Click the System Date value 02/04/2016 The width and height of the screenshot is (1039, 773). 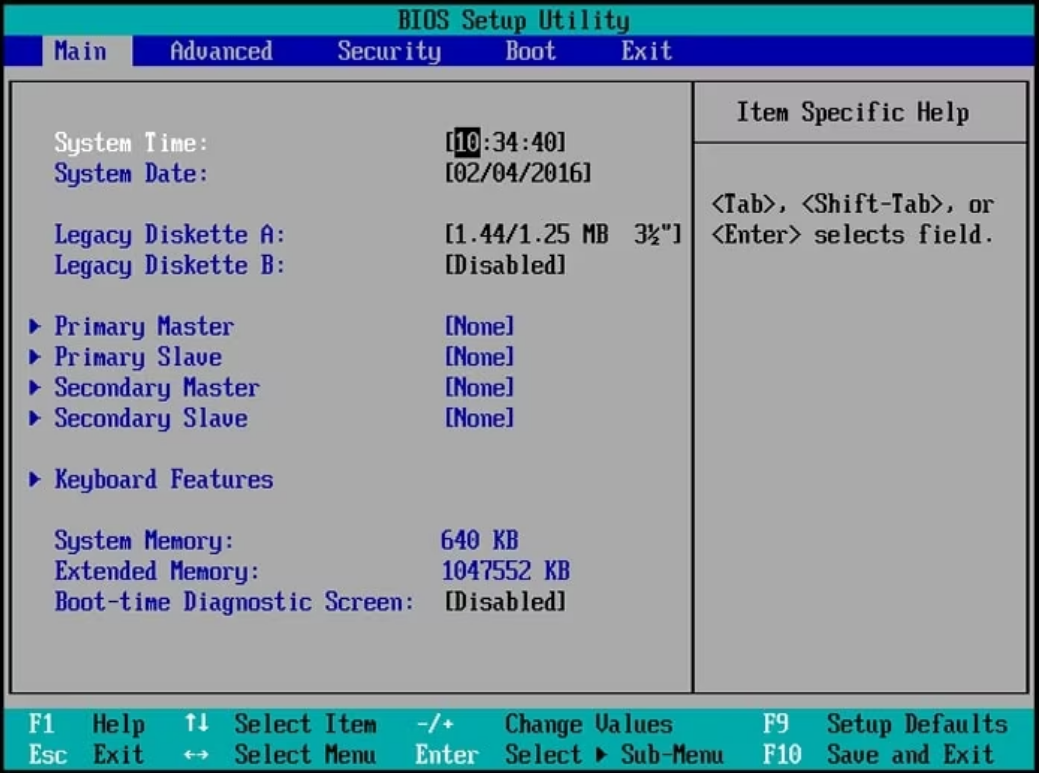click(518, 173)
